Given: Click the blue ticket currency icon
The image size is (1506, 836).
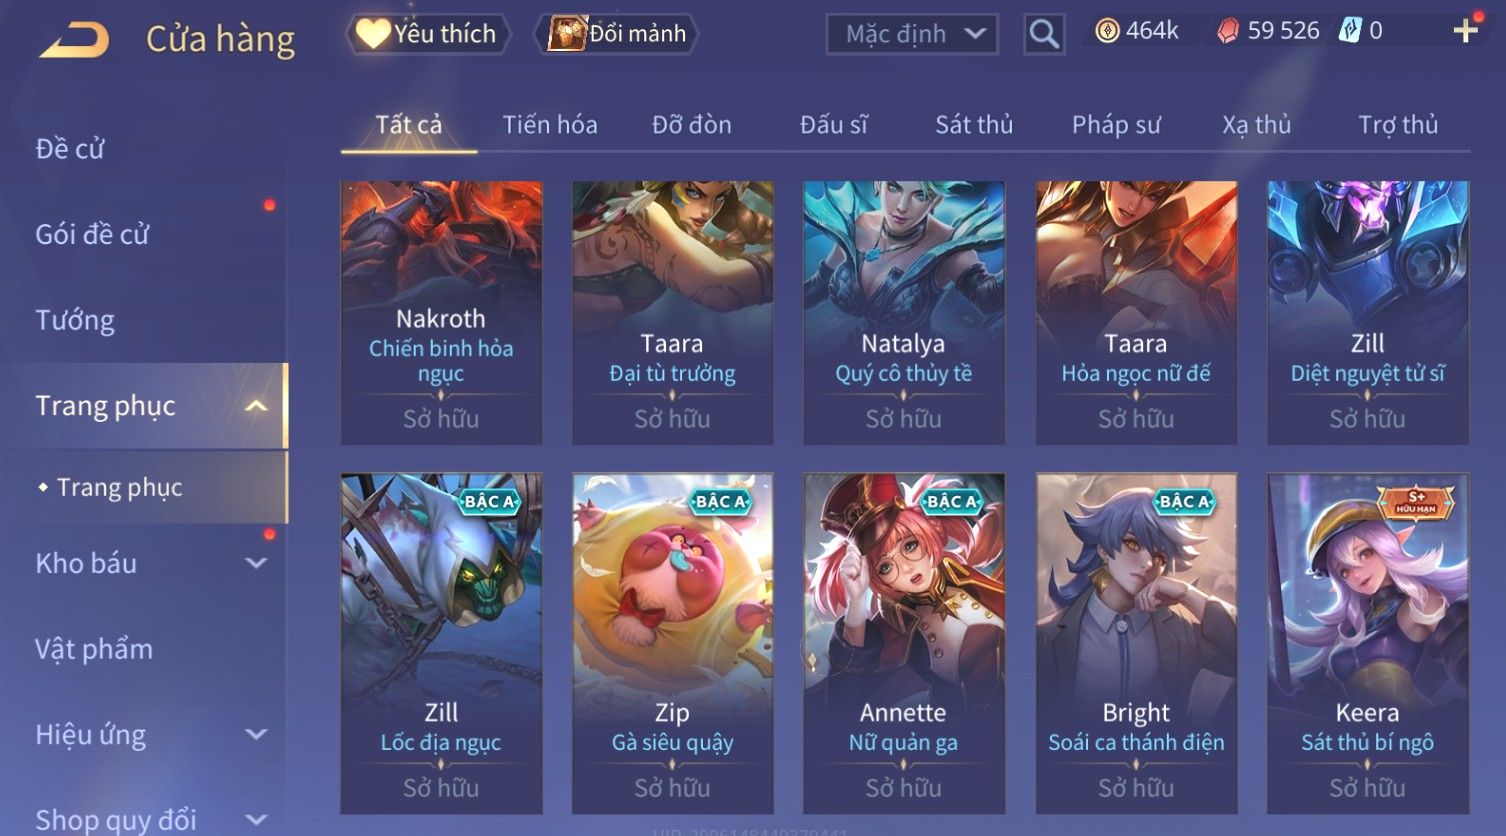Looking at the screenshot, I should tap(1351, 31).
